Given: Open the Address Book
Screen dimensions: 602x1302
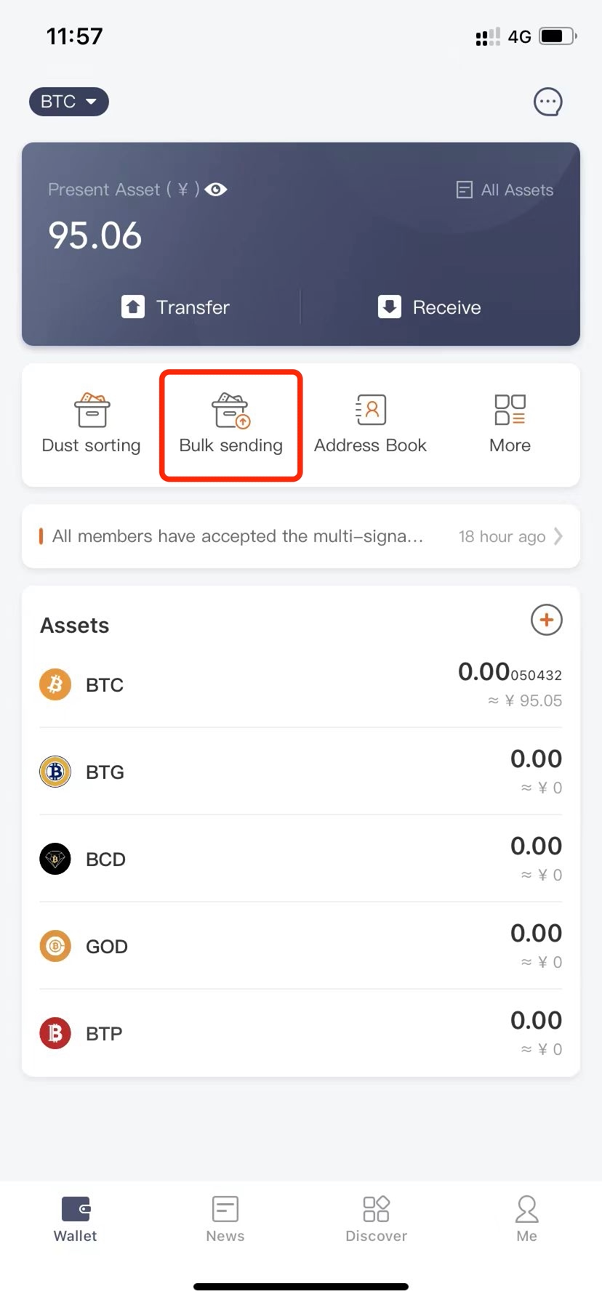Looking at the screenshot, I should click(x=370, y=423).
